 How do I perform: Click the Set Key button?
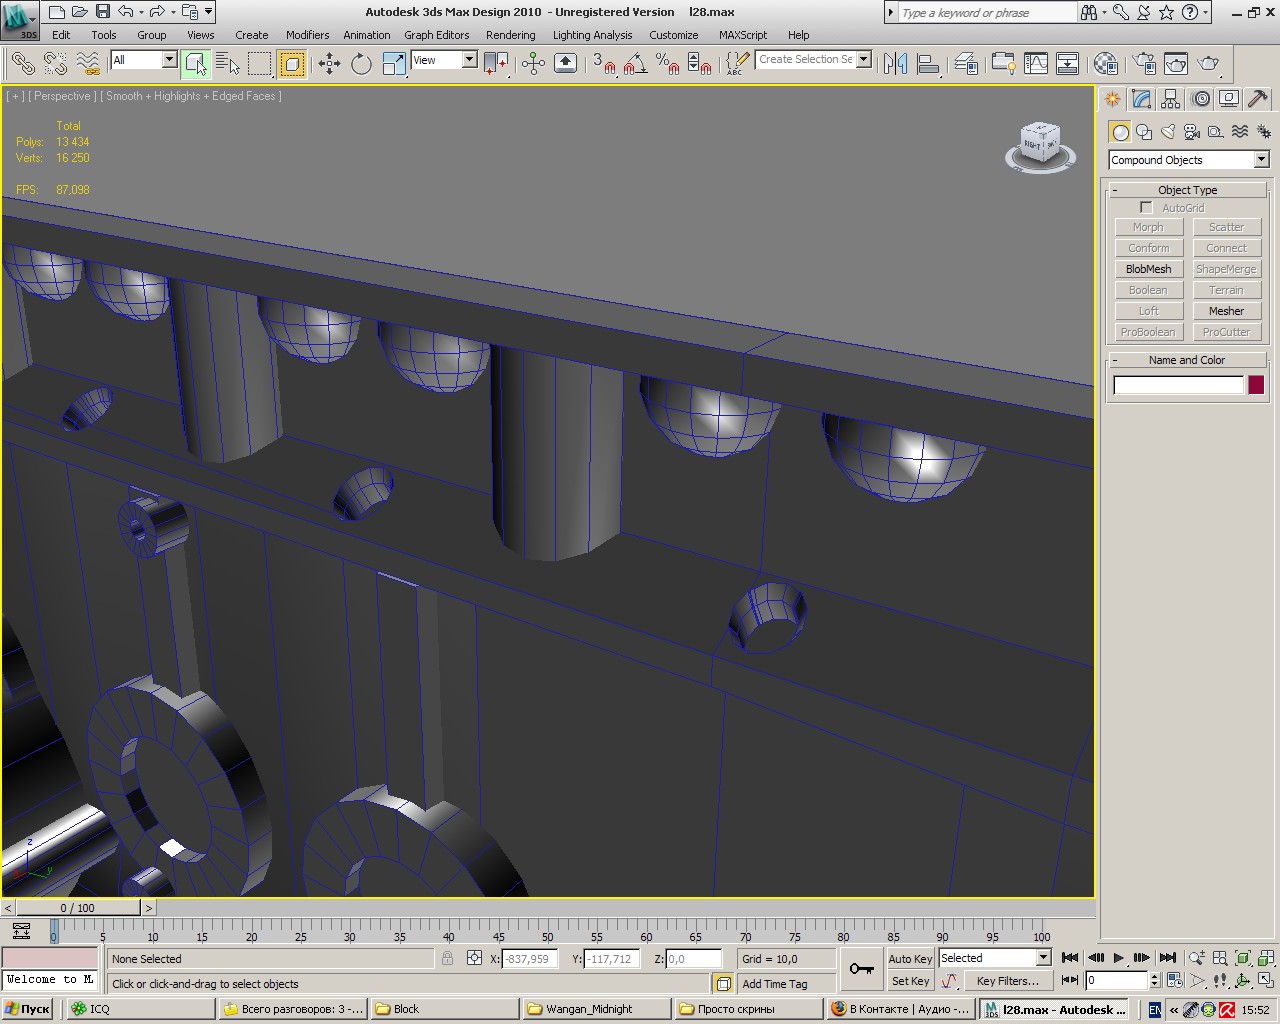[x=910, y=981]
